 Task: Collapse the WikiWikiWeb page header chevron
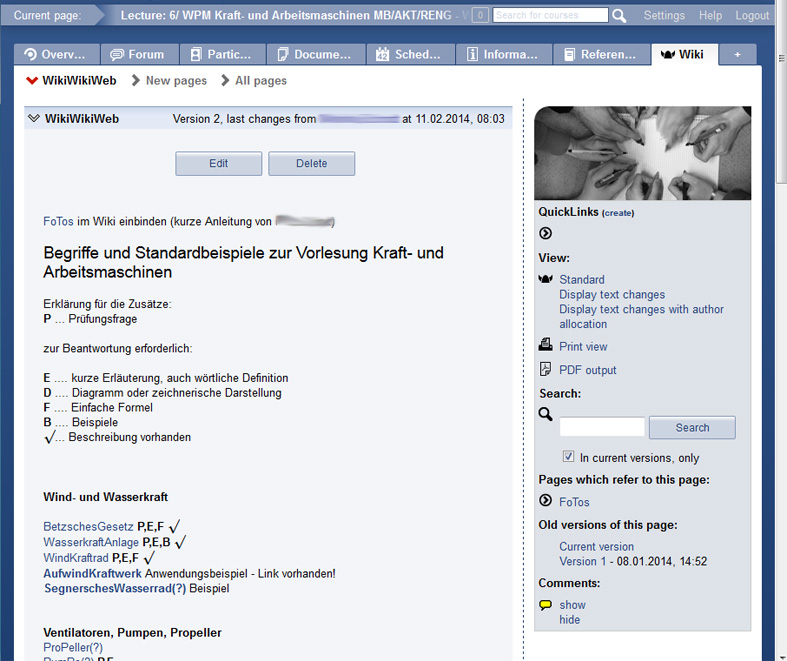(33, 119)
